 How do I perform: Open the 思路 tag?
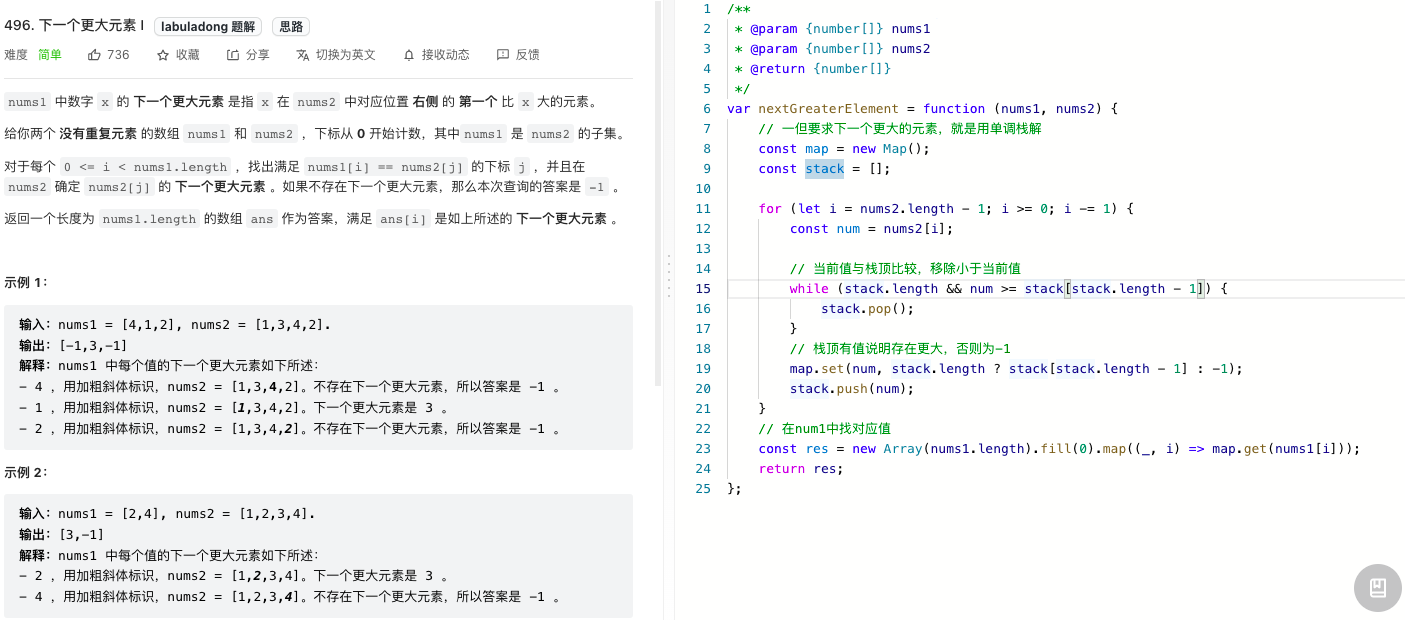click(290, 27)
